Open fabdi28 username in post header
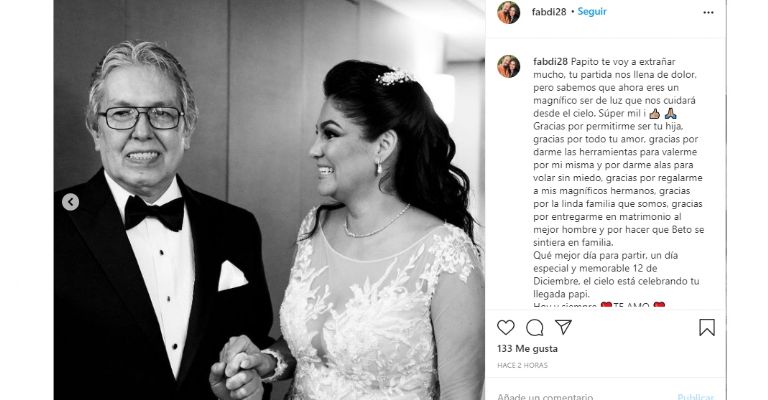 [x=549, y=12]
